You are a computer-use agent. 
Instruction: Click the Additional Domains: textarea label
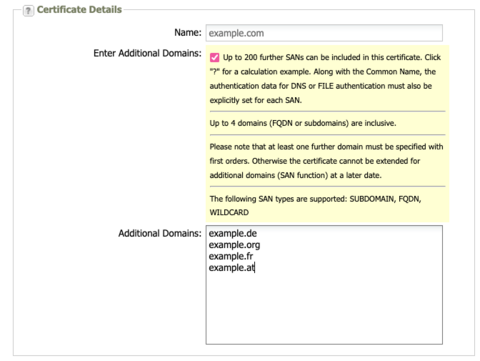(160, 233)
